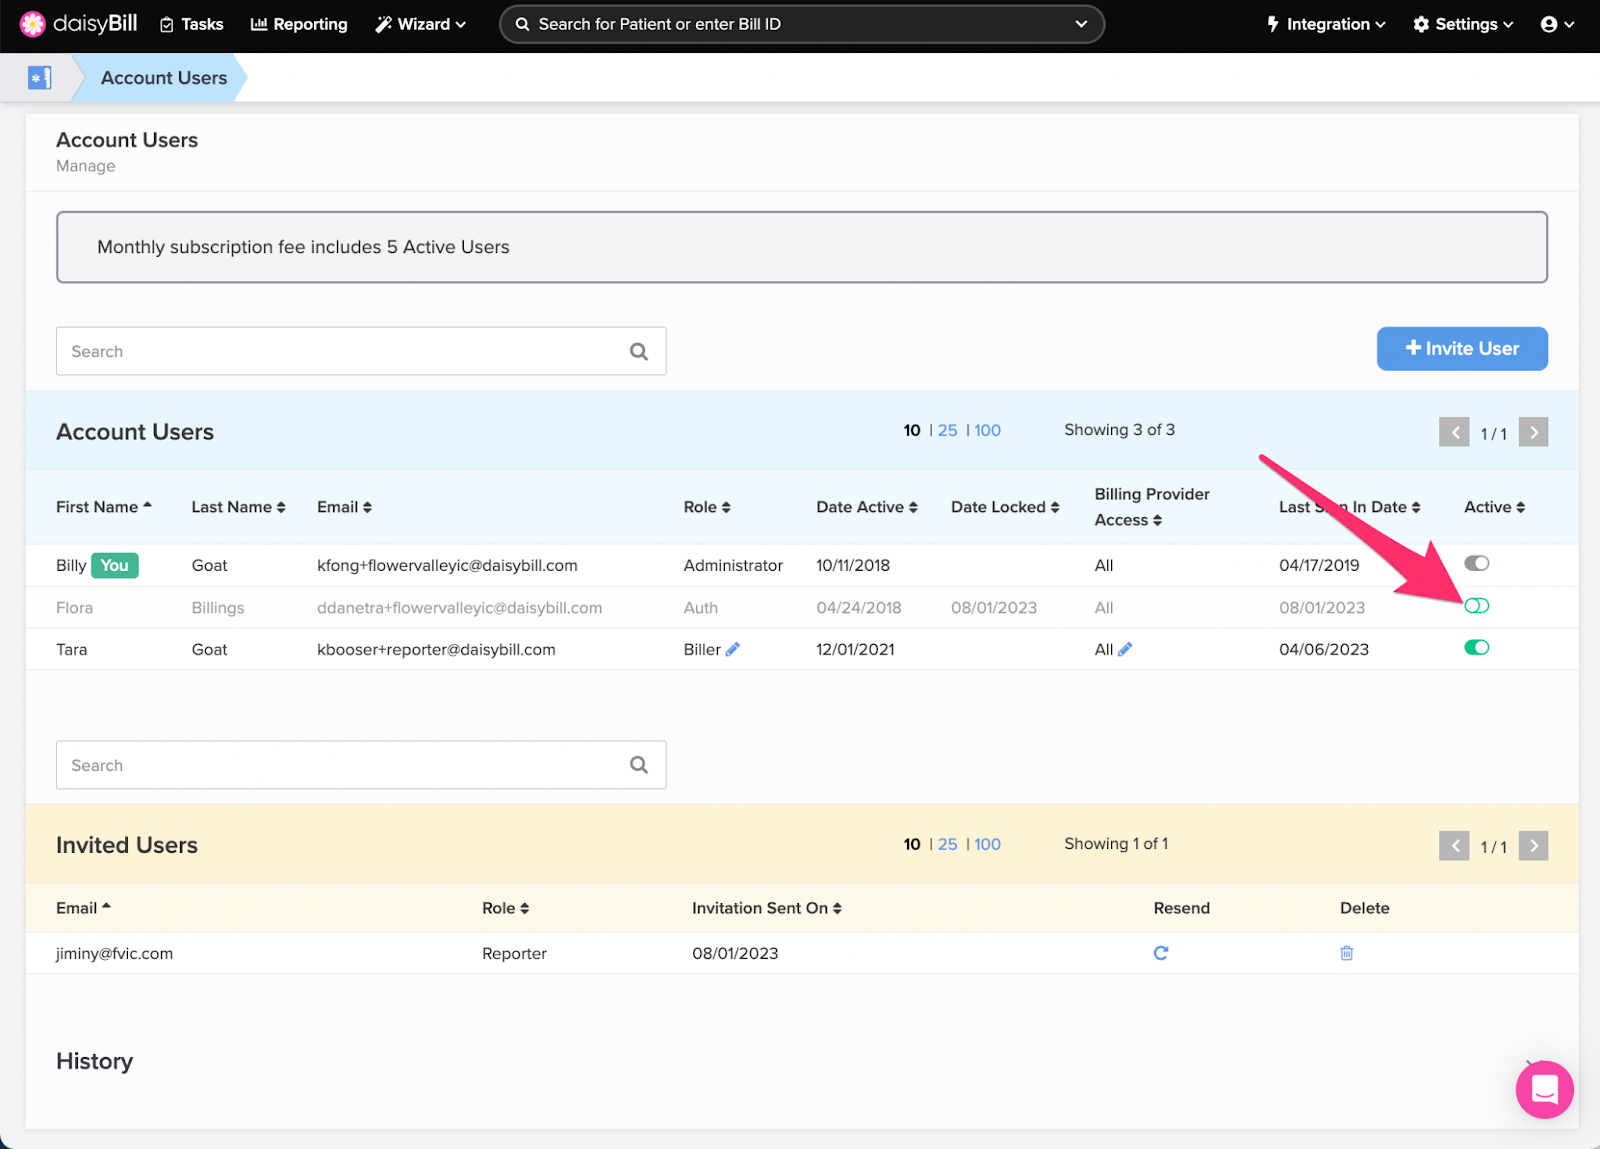The image size is (1600, 1149).
Task: Edit Tara's Billing Provider Access
Action: click(1126, 649)
